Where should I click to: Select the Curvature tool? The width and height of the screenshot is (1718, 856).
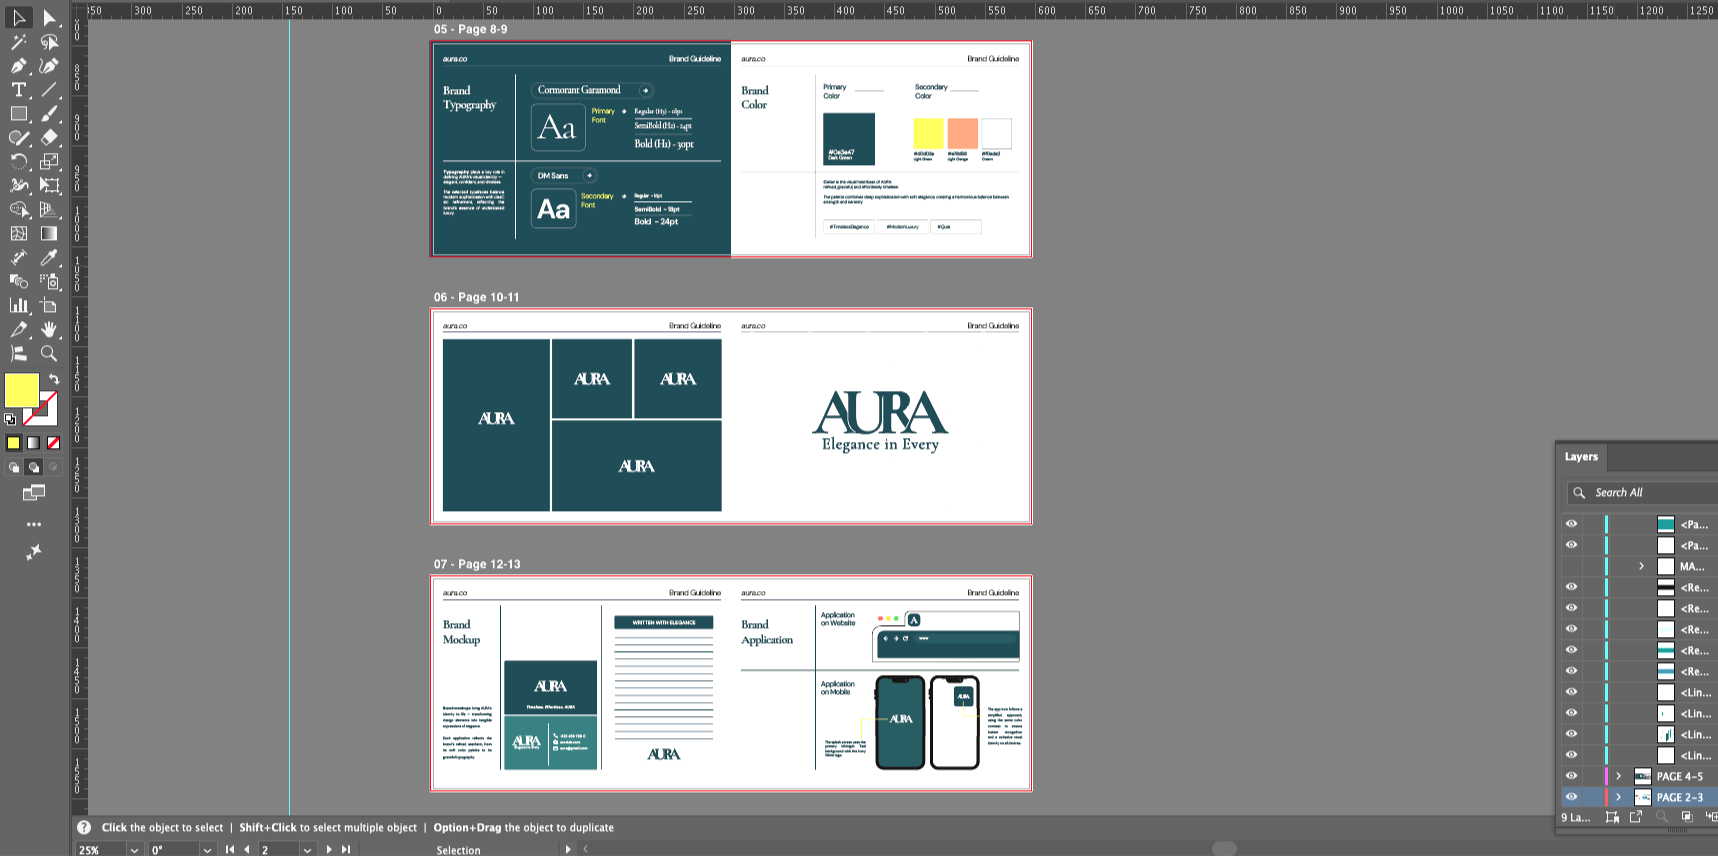point(49,66)
